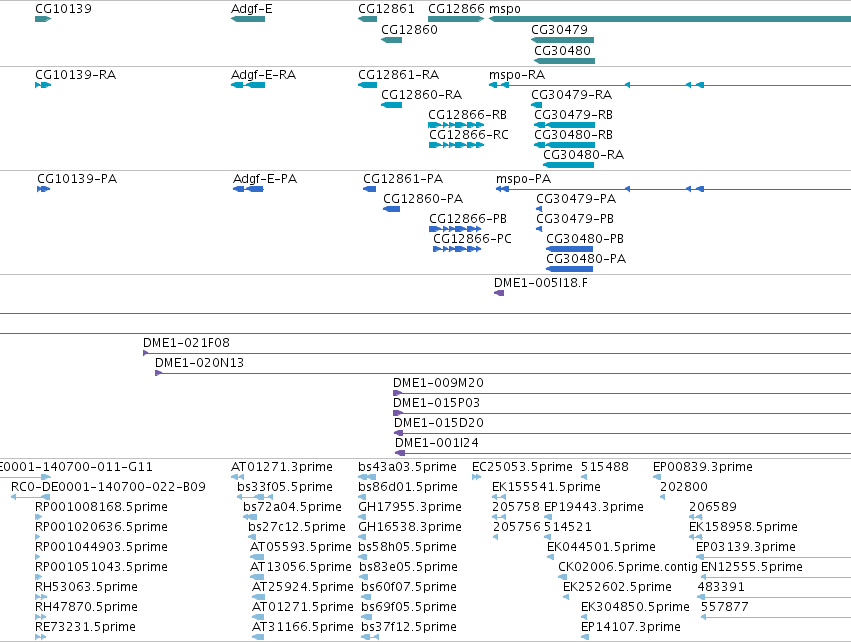Click protein Adgf-E-PA

tap(248, 189)
